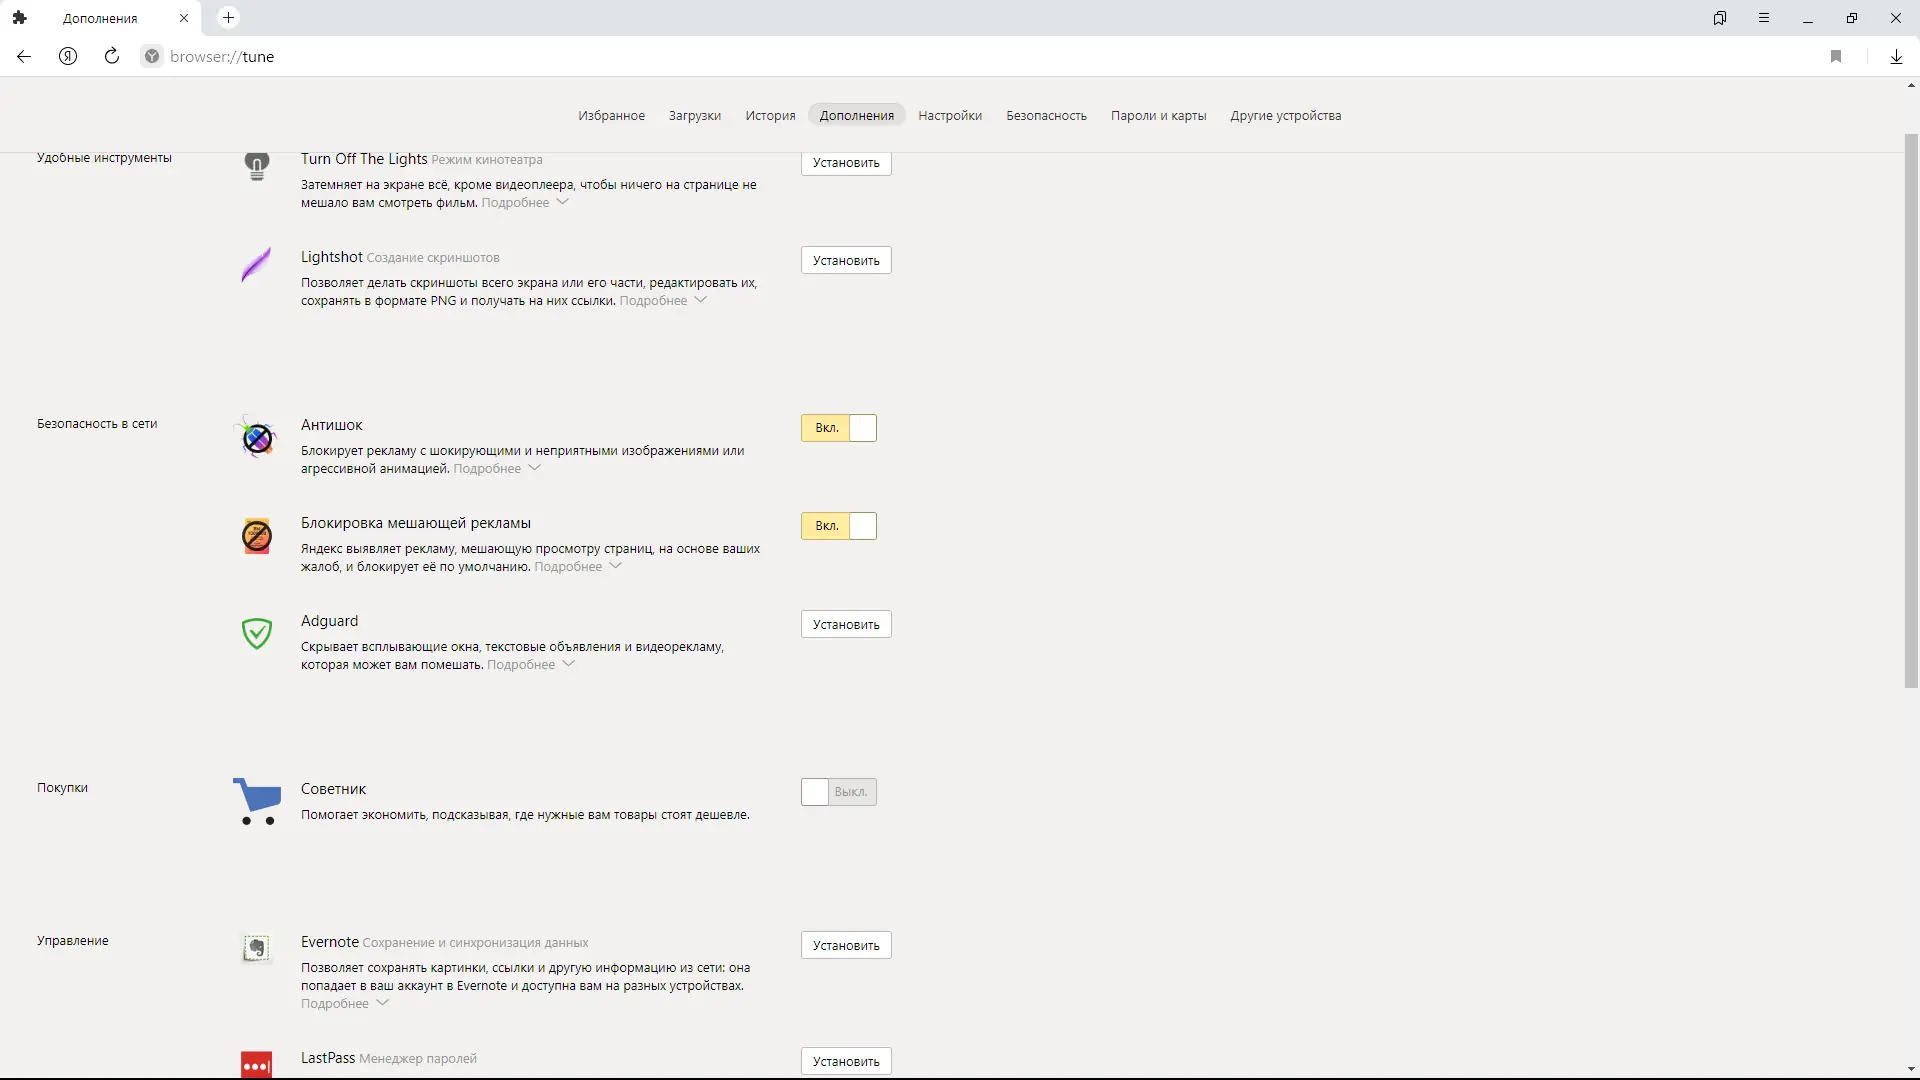This screenshot has height=1080, width=1920.
Task: Click the Yandex home icon in toolbar
Action: (x=68, y=57)
